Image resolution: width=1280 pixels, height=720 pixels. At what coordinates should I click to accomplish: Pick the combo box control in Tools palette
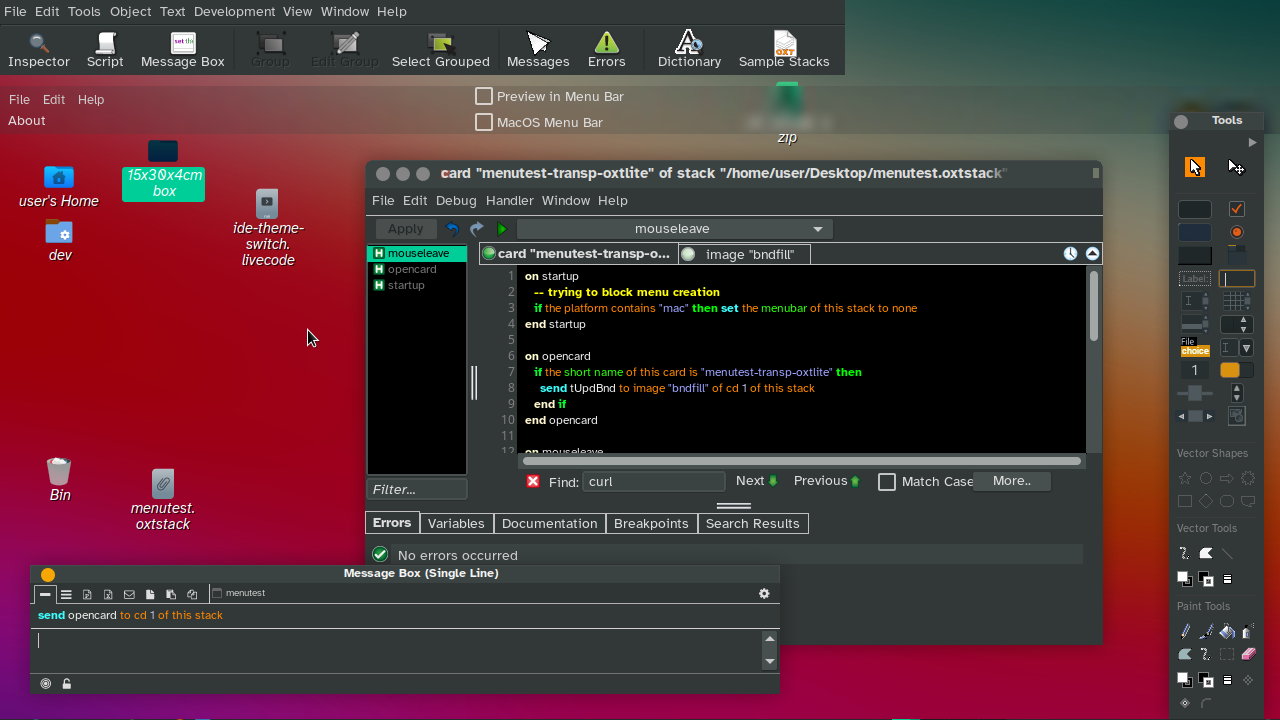point(1237,348)
